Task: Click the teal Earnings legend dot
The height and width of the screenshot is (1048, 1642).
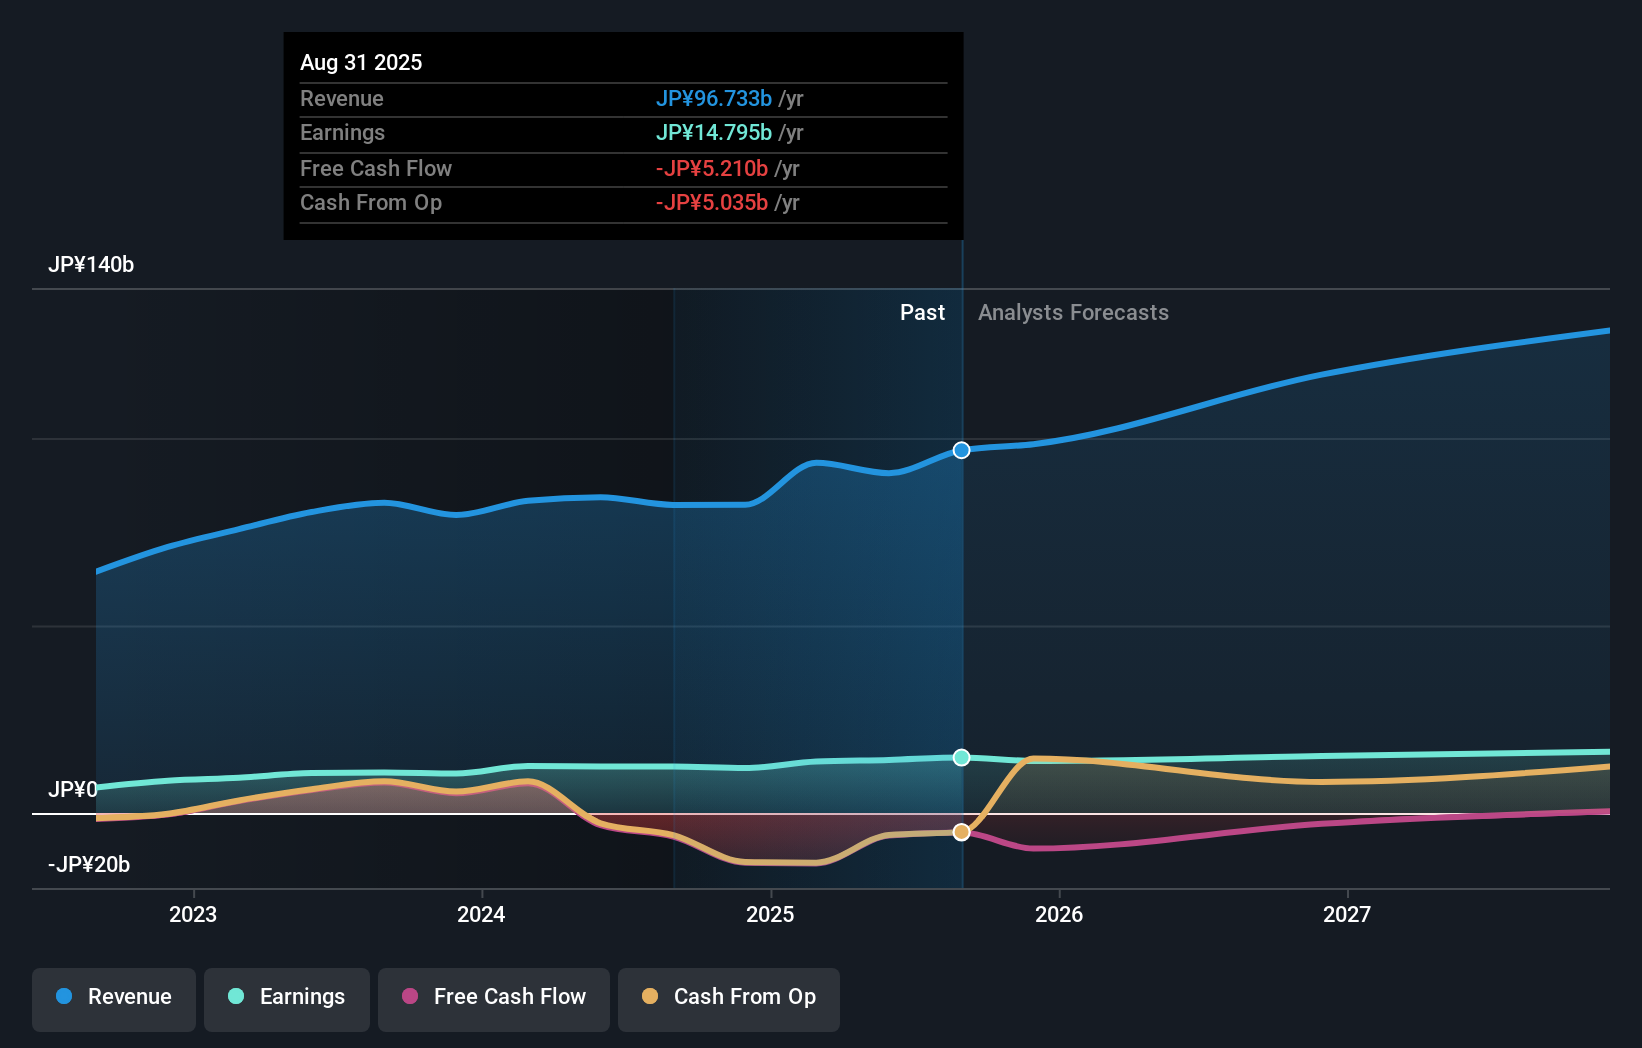Action: tap(236, 996)
